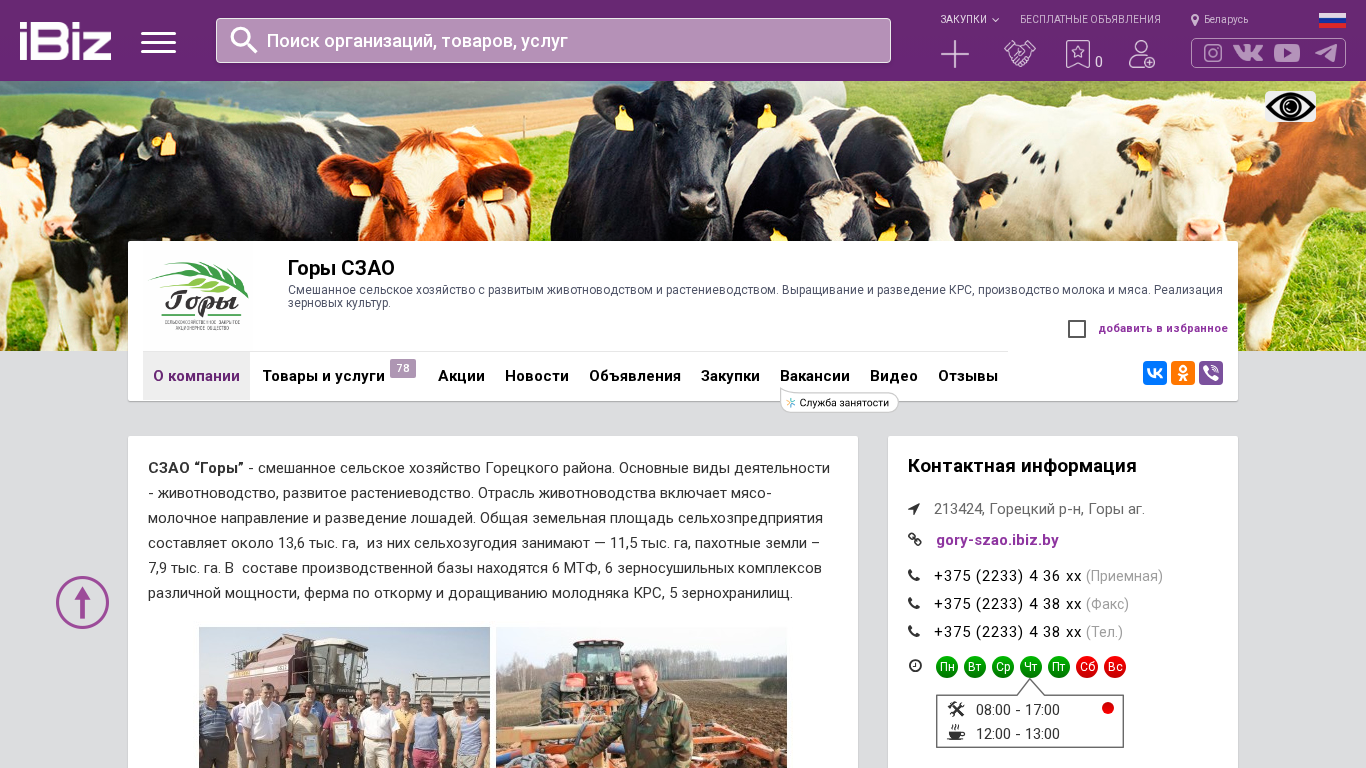Select Wednesday (Ср) schedule circle
Image resolution: width=1366 pixels, height=768 pixels.
[1003, 667]
